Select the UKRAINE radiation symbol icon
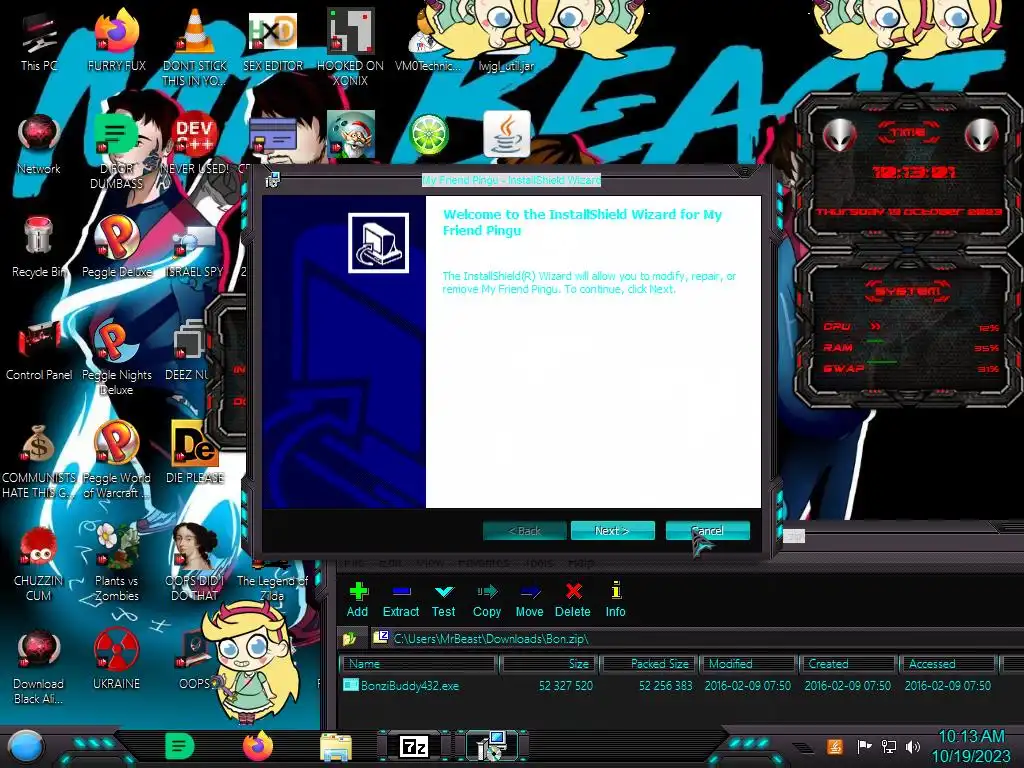The height and width of the screenshot is (768, 1024). click(117, 660)
